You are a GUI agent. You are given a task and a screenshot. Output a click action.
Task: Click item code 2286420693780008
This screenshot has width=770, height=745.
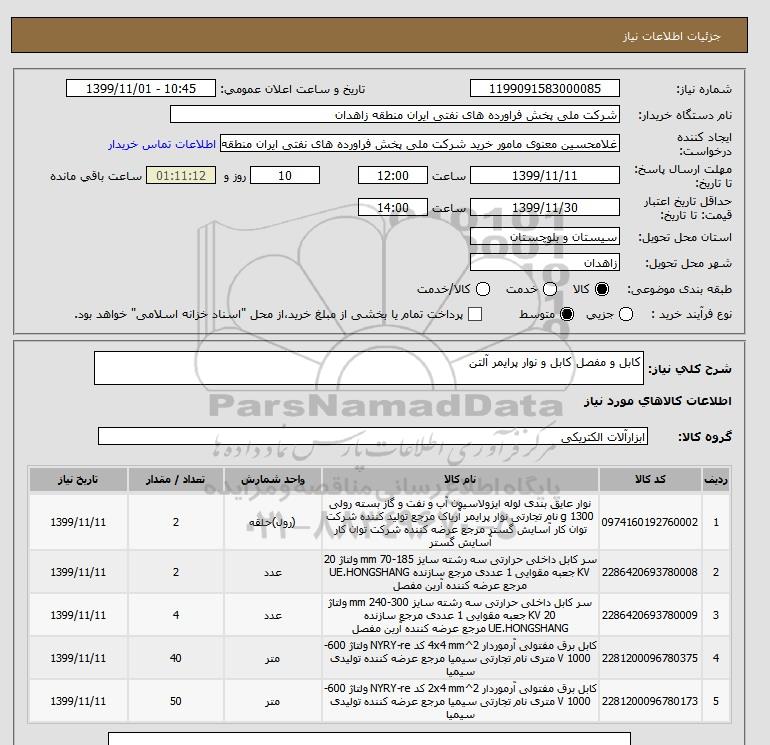pos(650,572)
